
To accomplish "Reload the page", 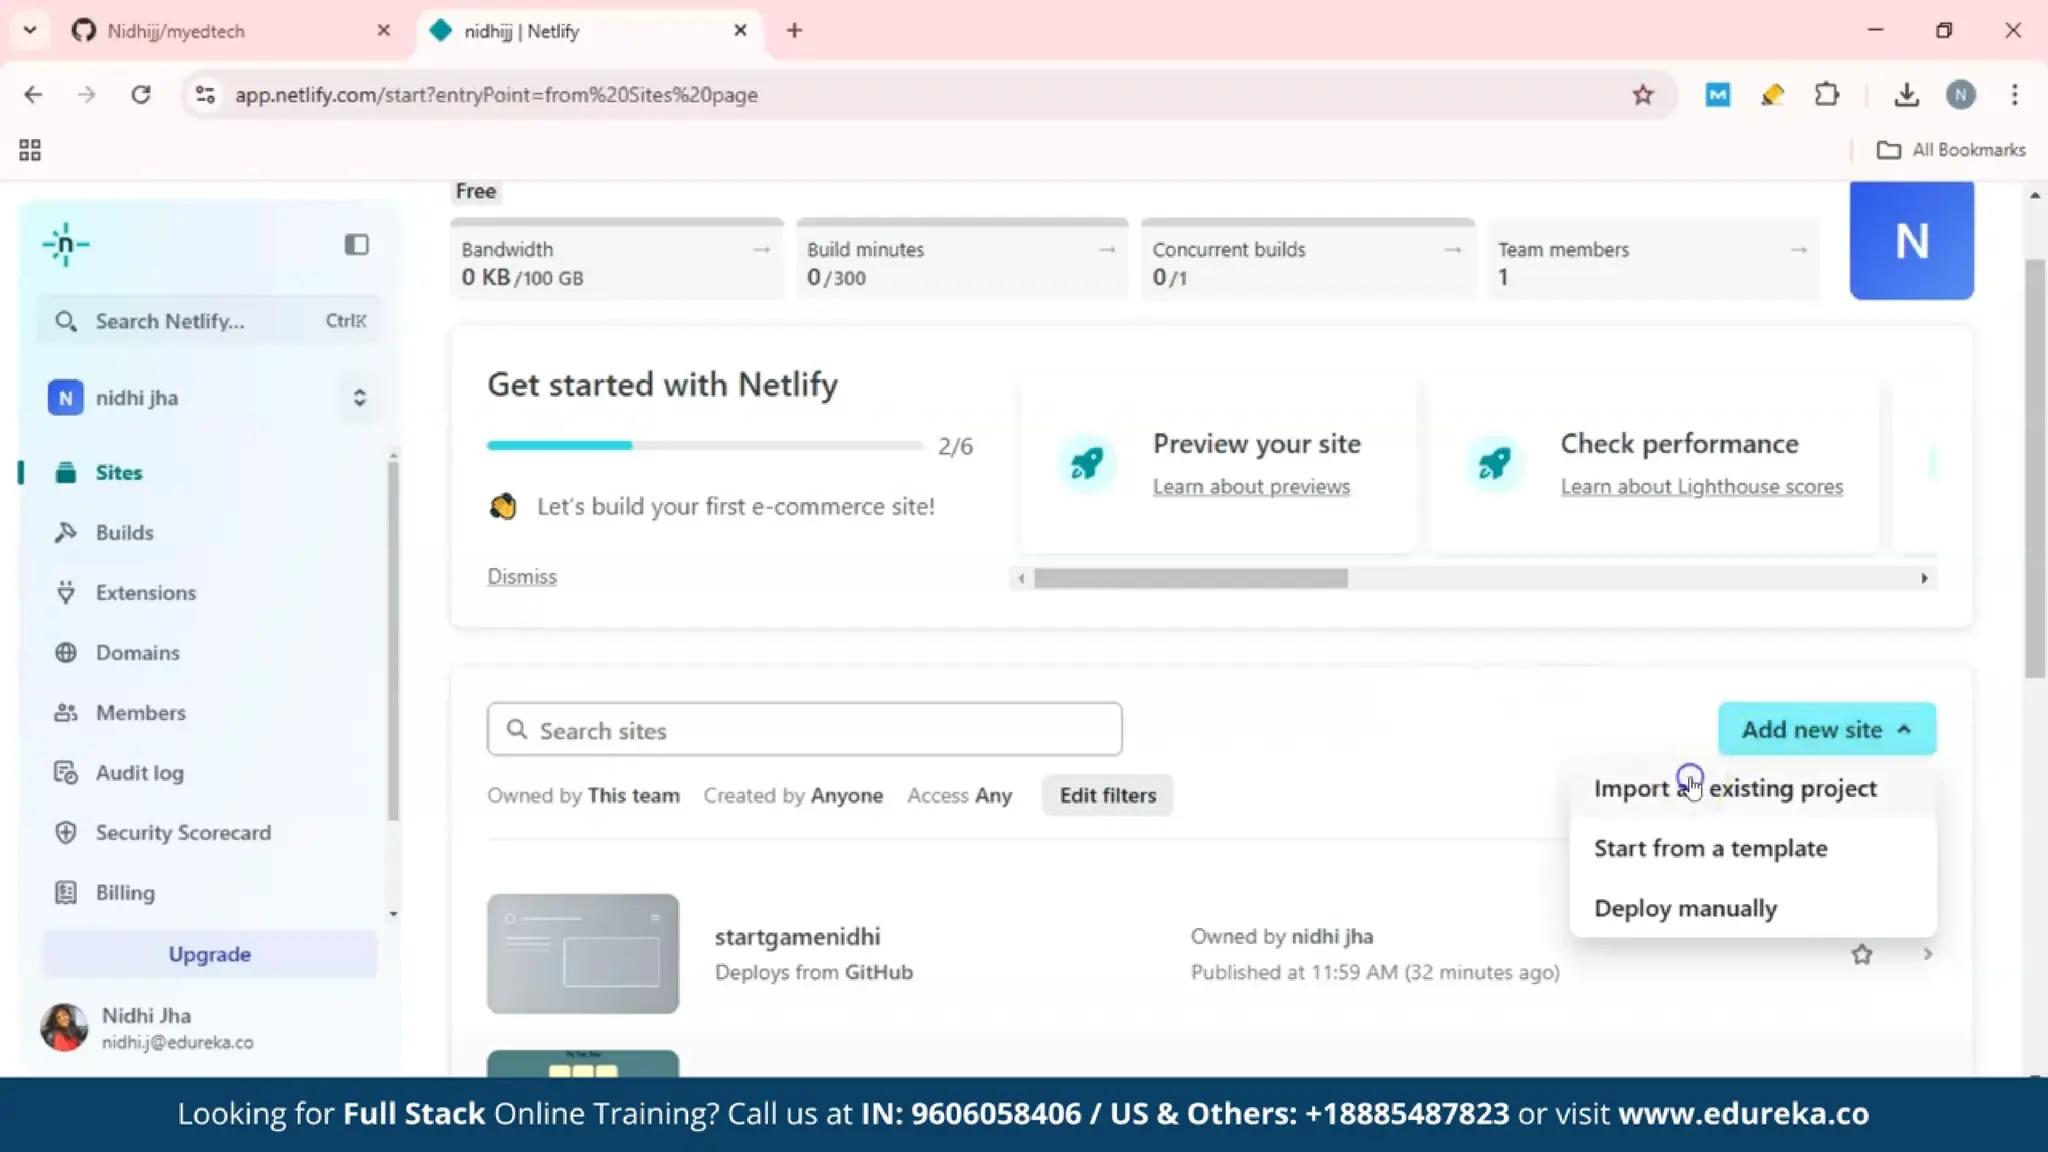I will tap(141, 94).
